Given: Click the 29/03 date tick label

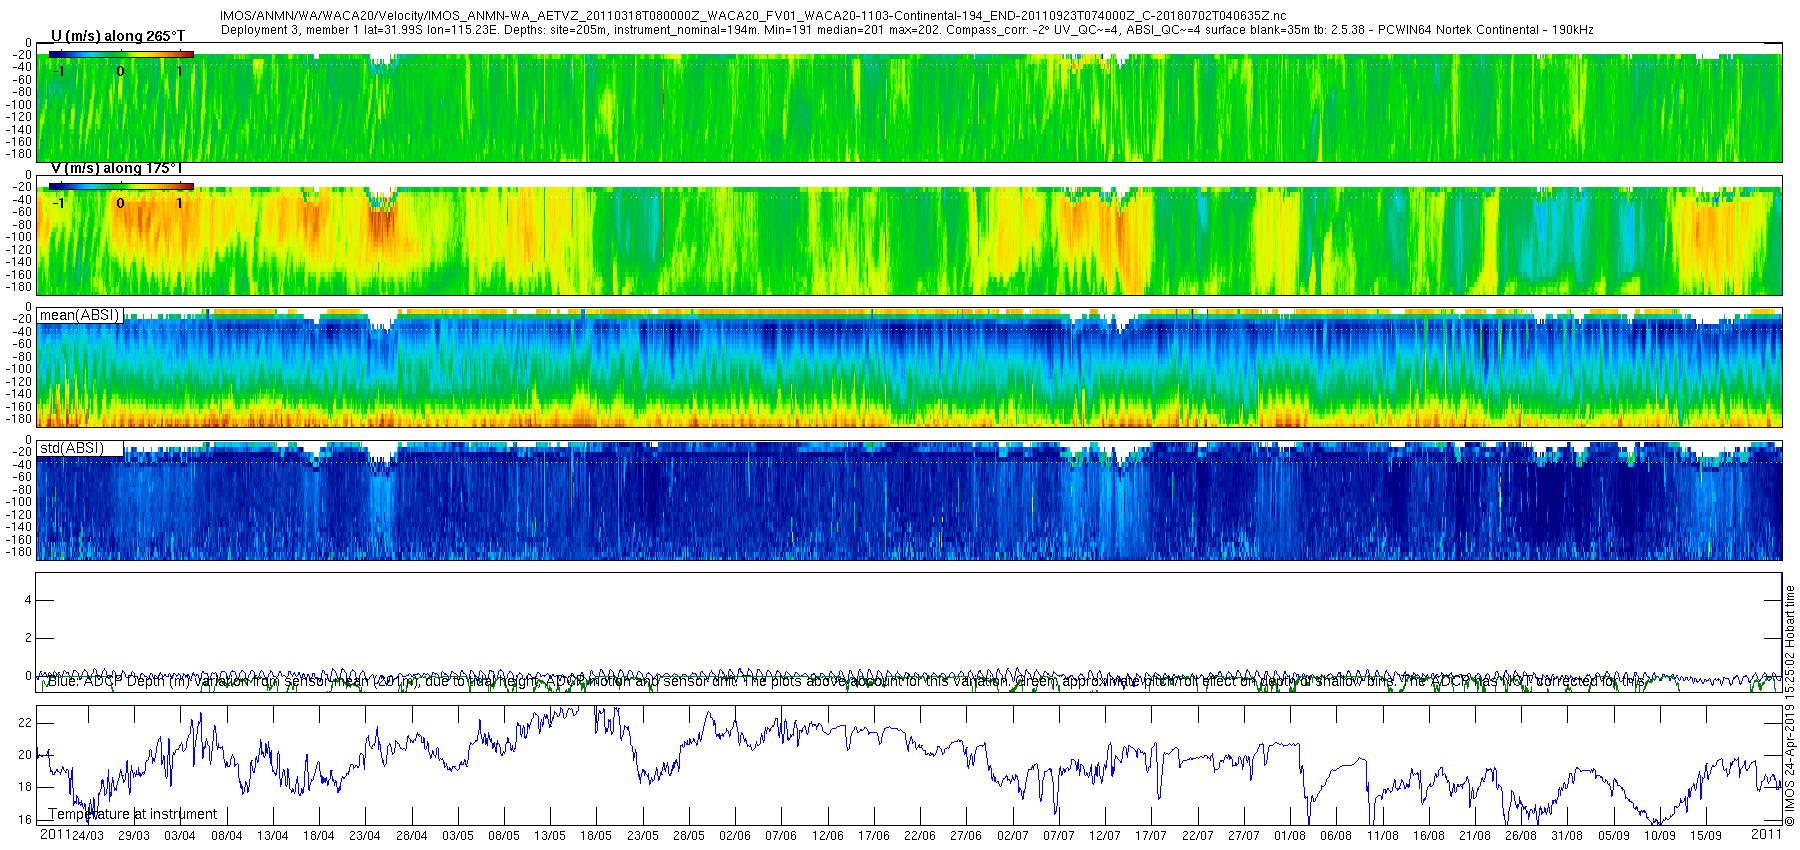Looking at the screenshot, I should coord(134,836).
